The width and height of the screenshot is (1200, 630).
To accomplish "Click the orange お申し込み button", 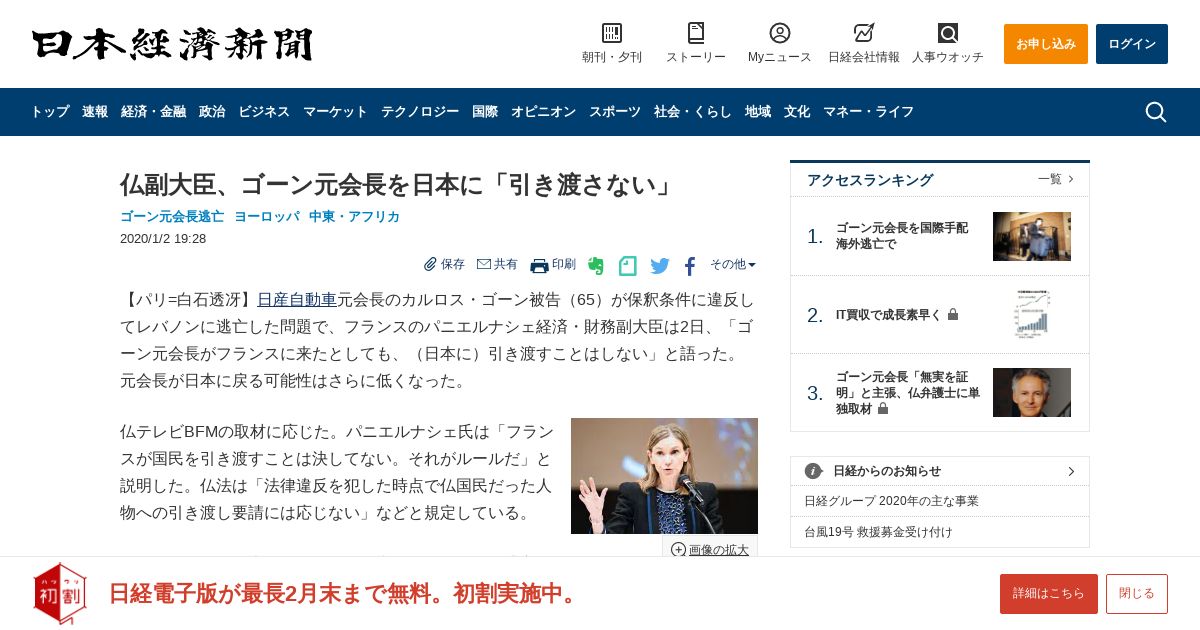I will (1046, 44).
